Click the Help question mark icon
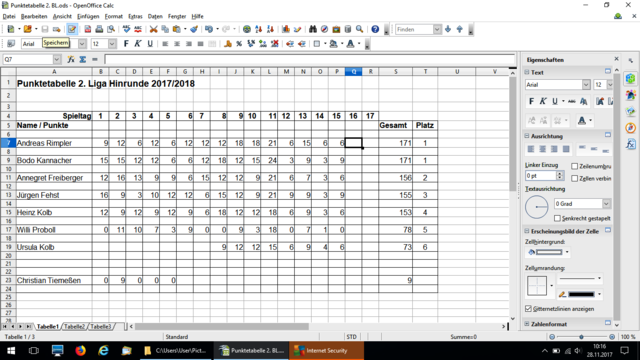Screen dimensions: 640x360 [x=375, y=29]
